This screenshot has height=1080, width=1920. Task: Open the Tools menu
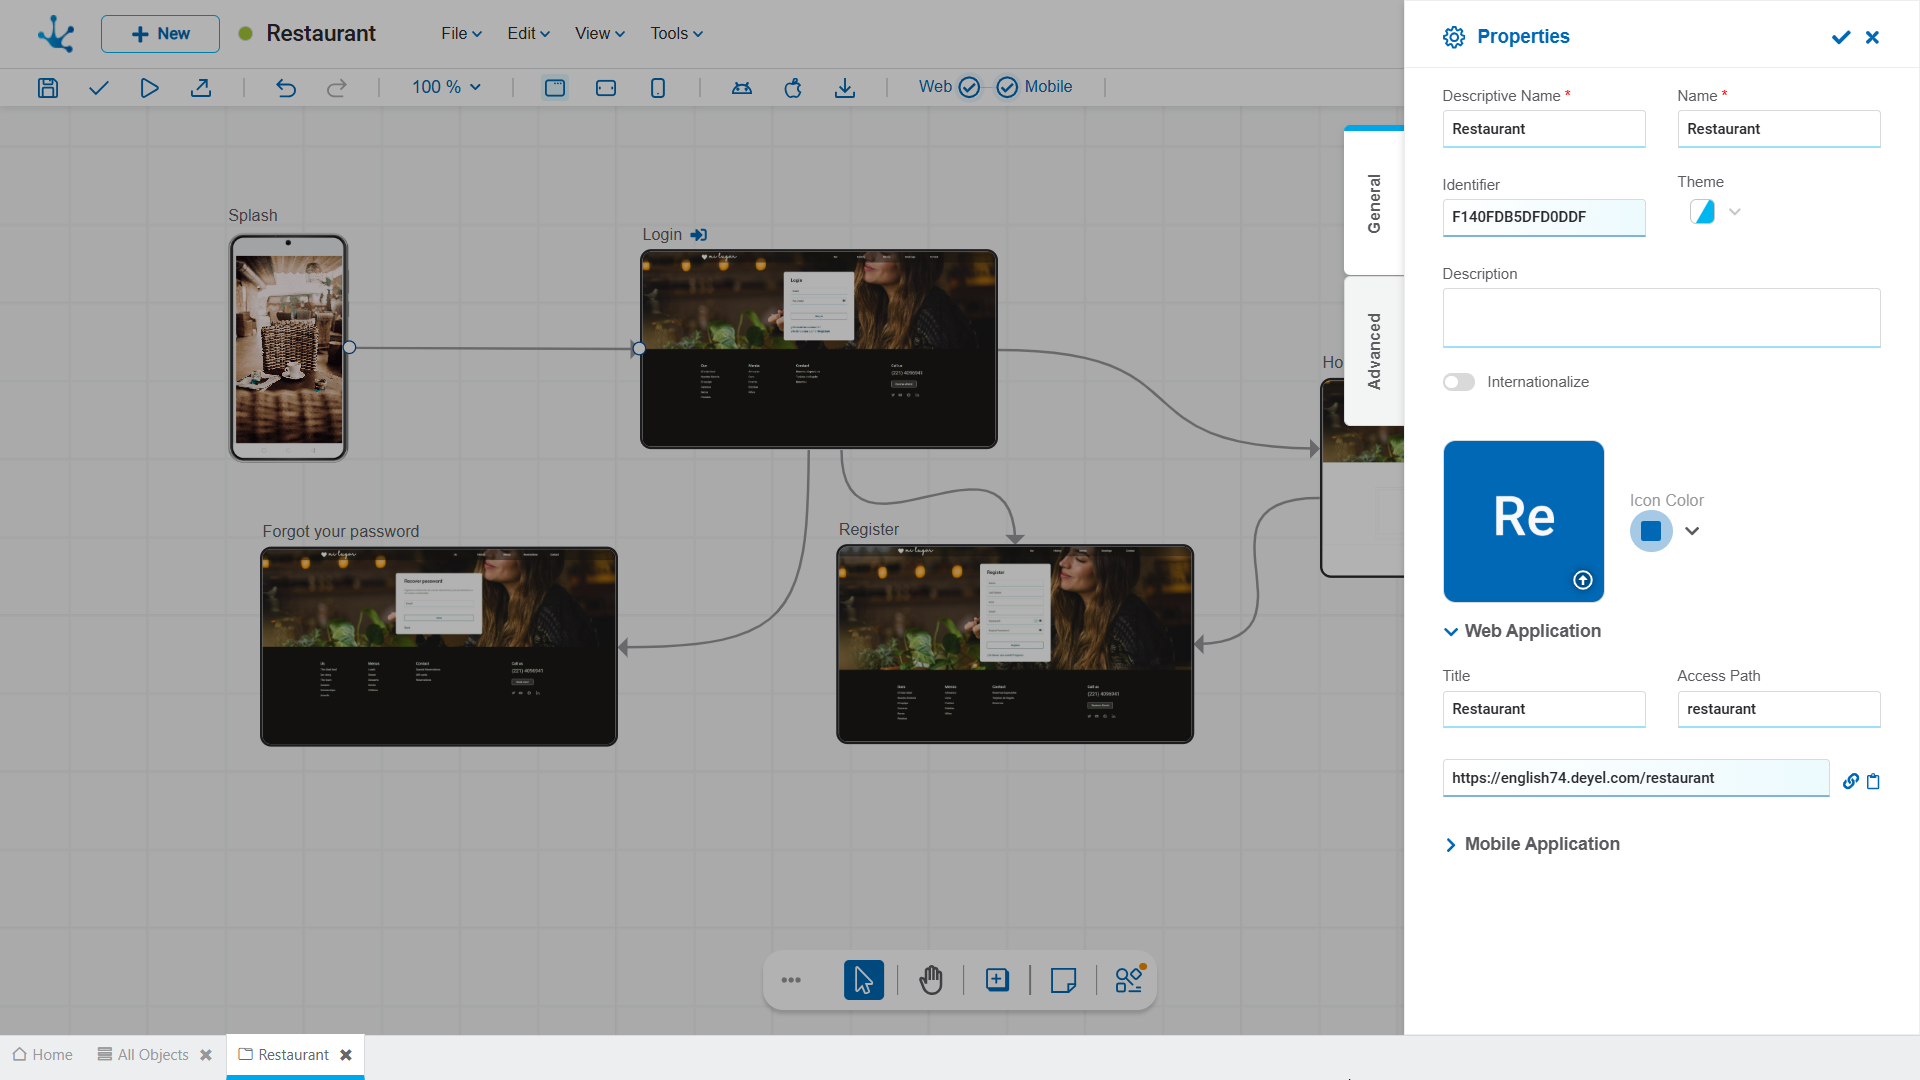pyautogui.click(x=677, y=34)
